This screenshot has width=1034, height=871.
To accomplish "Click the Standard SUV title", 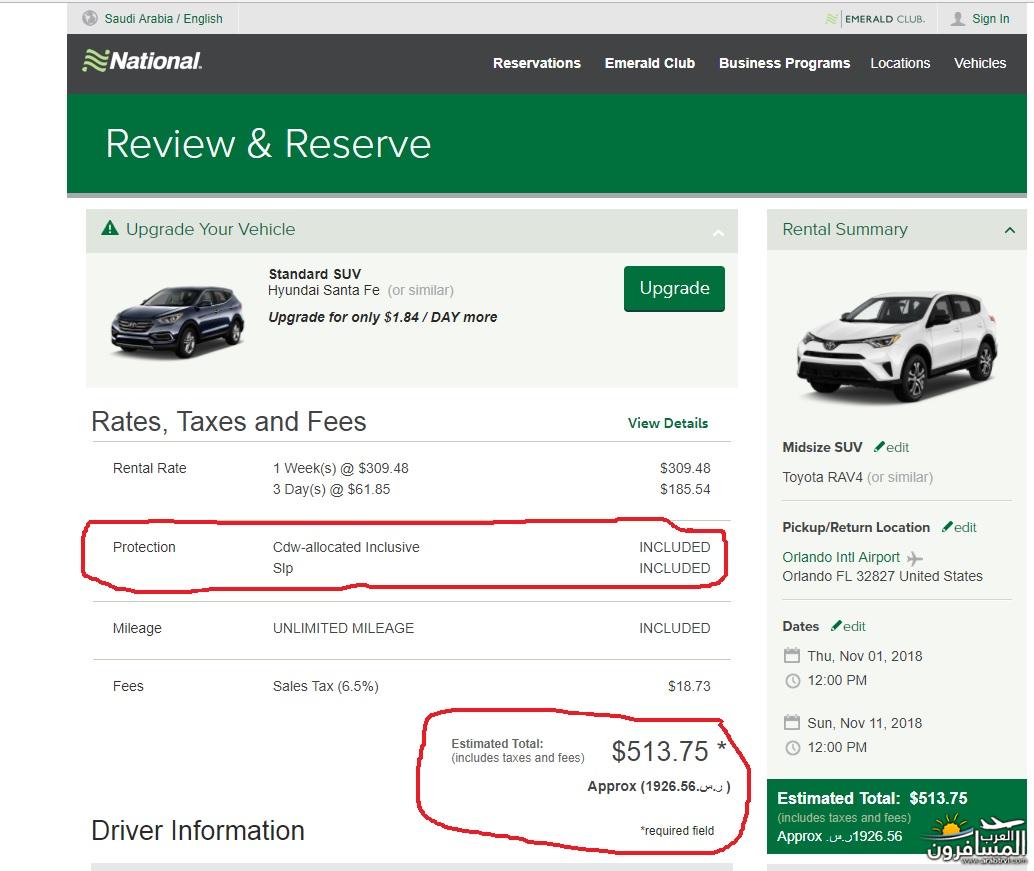I will pyautogui.click(x=315, y=274).
